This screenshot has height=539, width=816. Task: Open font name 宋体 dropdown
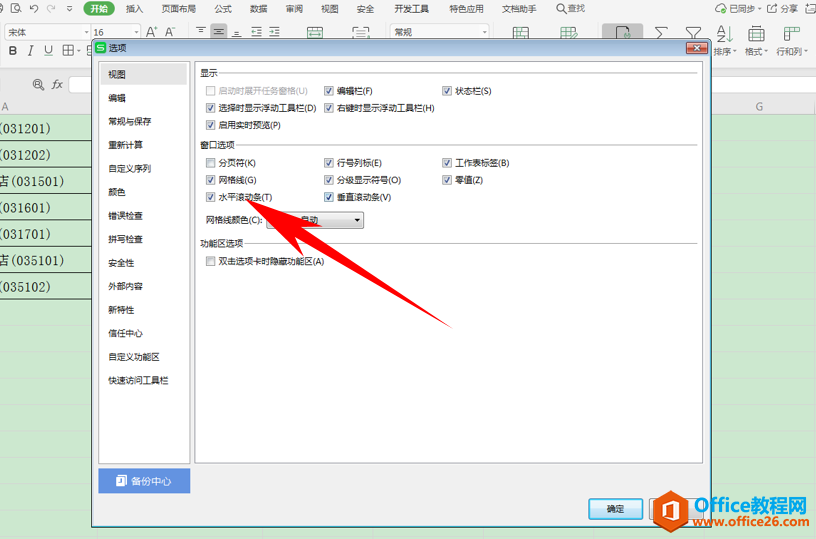point(86,32)
